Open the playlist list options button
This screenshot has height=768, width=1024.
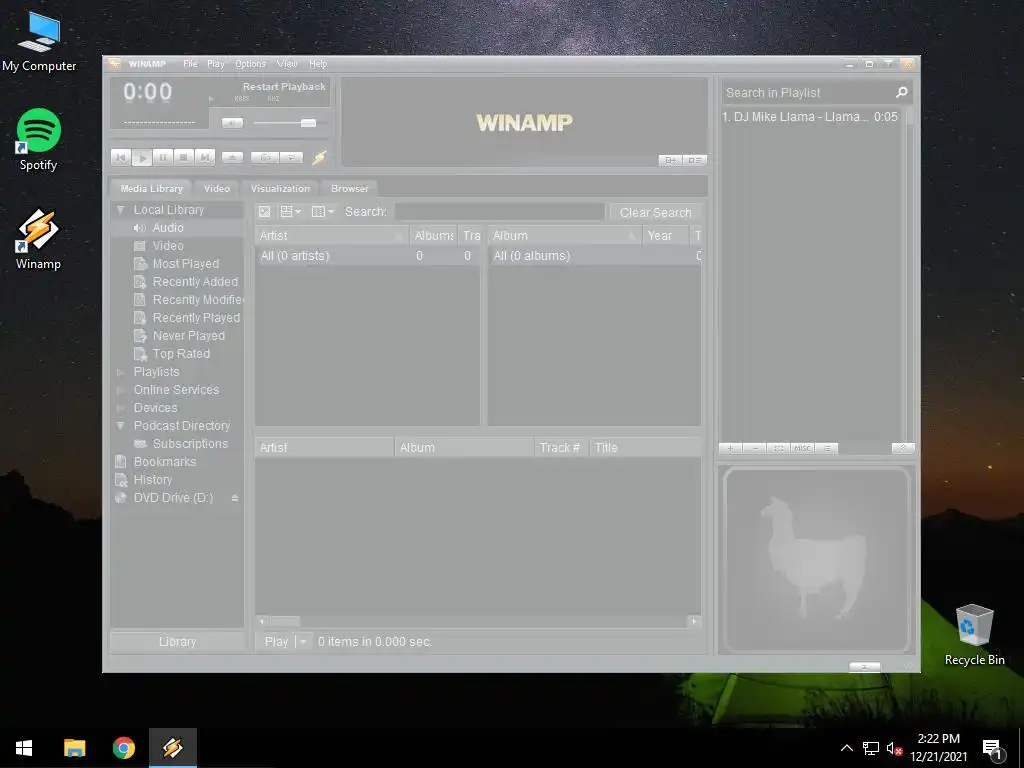(x=827, y=448)
